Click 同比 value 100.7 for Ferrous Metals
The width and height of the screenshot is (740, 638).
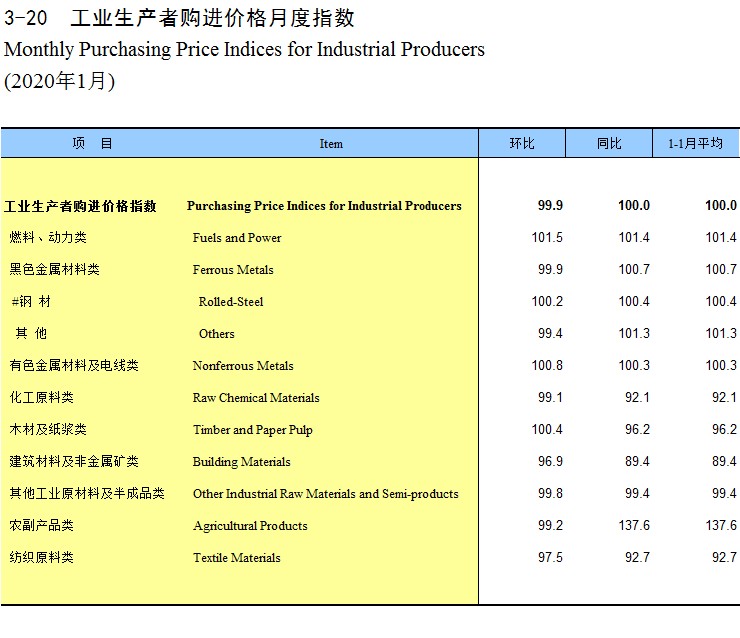pos(634,269)
